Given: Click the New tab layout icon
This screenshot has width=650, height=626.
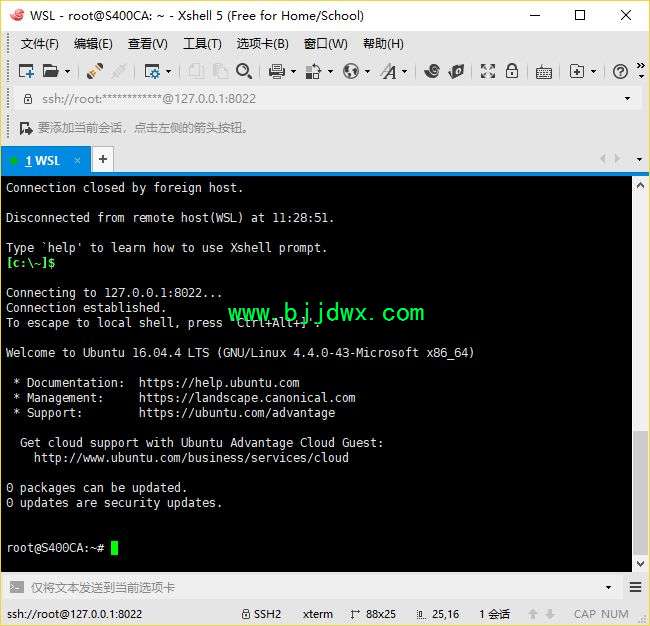Looking at the screenshot, I should pos(577,71).
